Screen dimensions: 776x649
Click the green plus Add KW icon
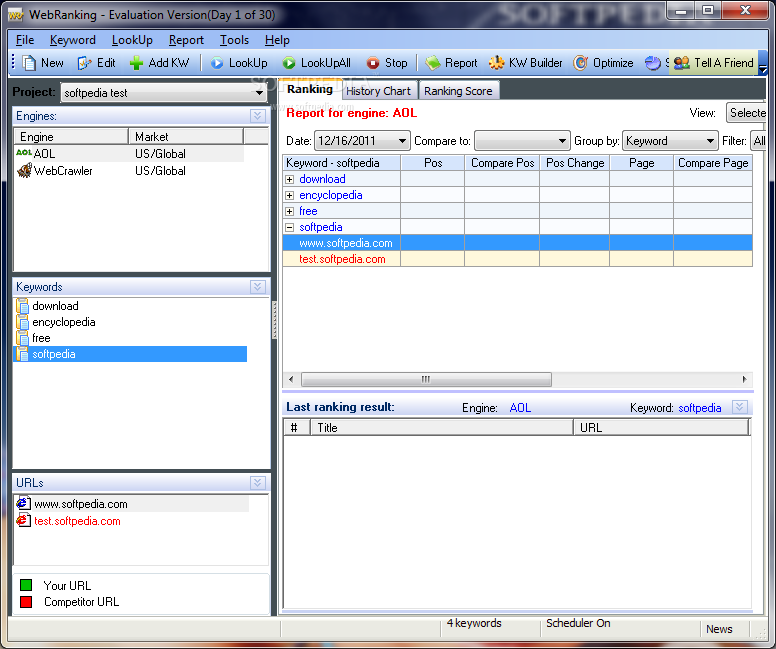(x=136, y=63)
